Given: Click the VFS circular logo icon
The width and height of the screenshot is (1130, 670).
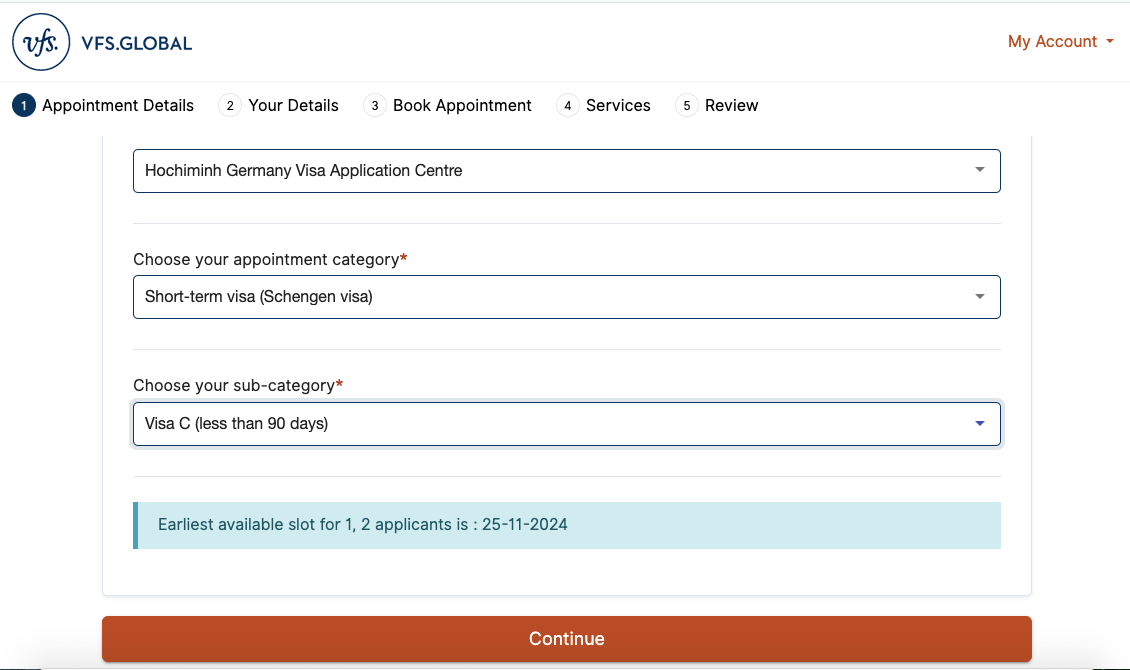Looking at the screenshot, I should click(41, 42).
